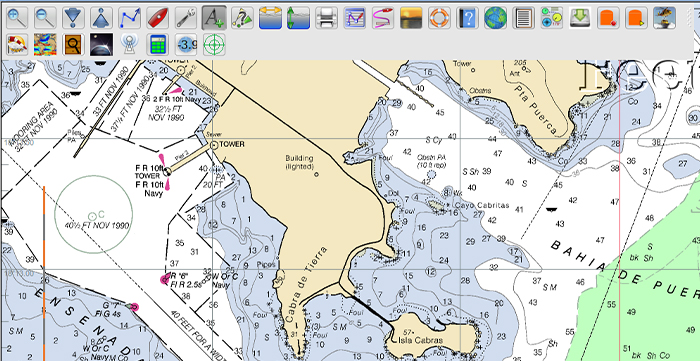Open the radio antenna beacon plugin

point(129,44)
